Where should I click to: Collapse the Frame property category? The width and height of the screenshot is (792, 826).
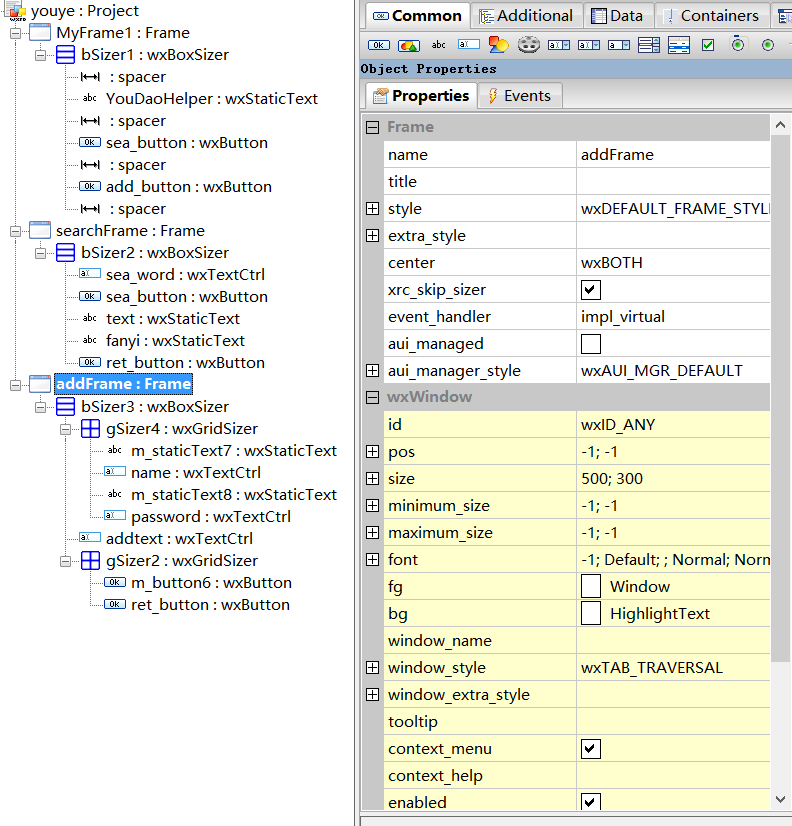[373, 127]
